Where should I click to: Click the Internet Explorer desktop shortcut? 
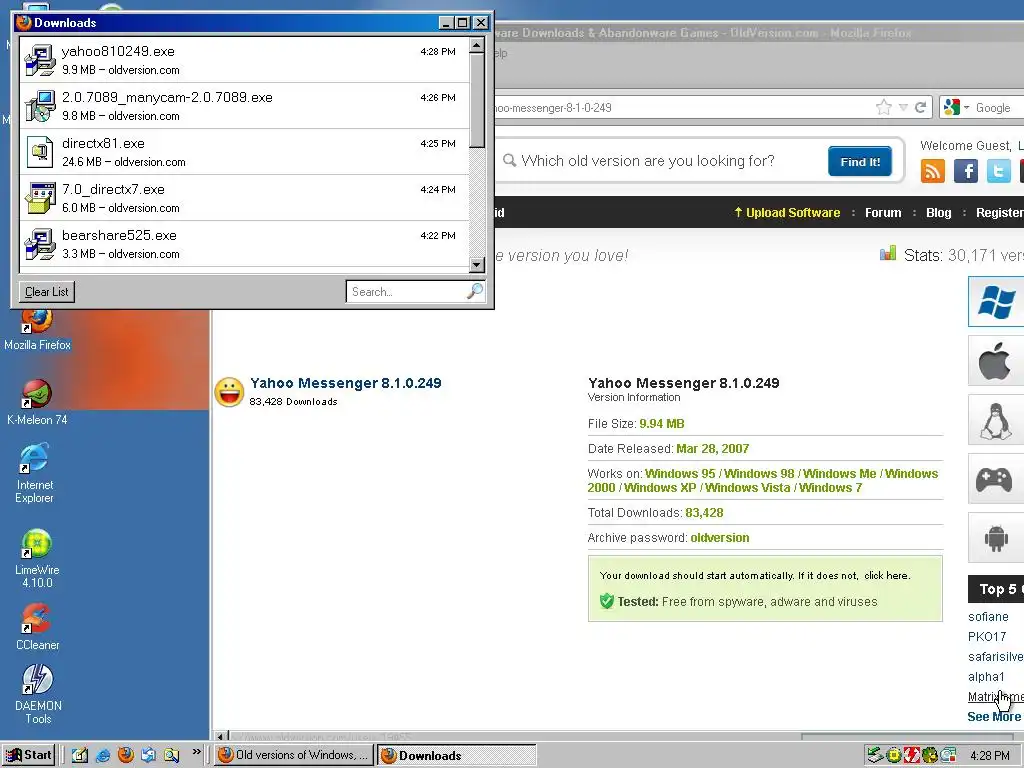pos(35,473)
